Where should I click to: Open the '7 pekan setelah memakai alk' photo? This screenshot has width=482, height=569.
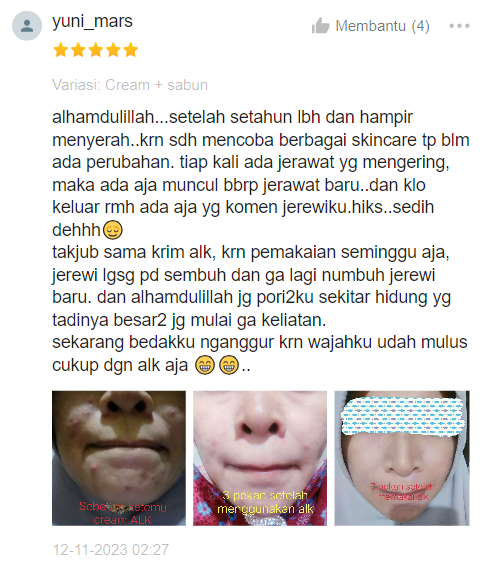[402, 458]
